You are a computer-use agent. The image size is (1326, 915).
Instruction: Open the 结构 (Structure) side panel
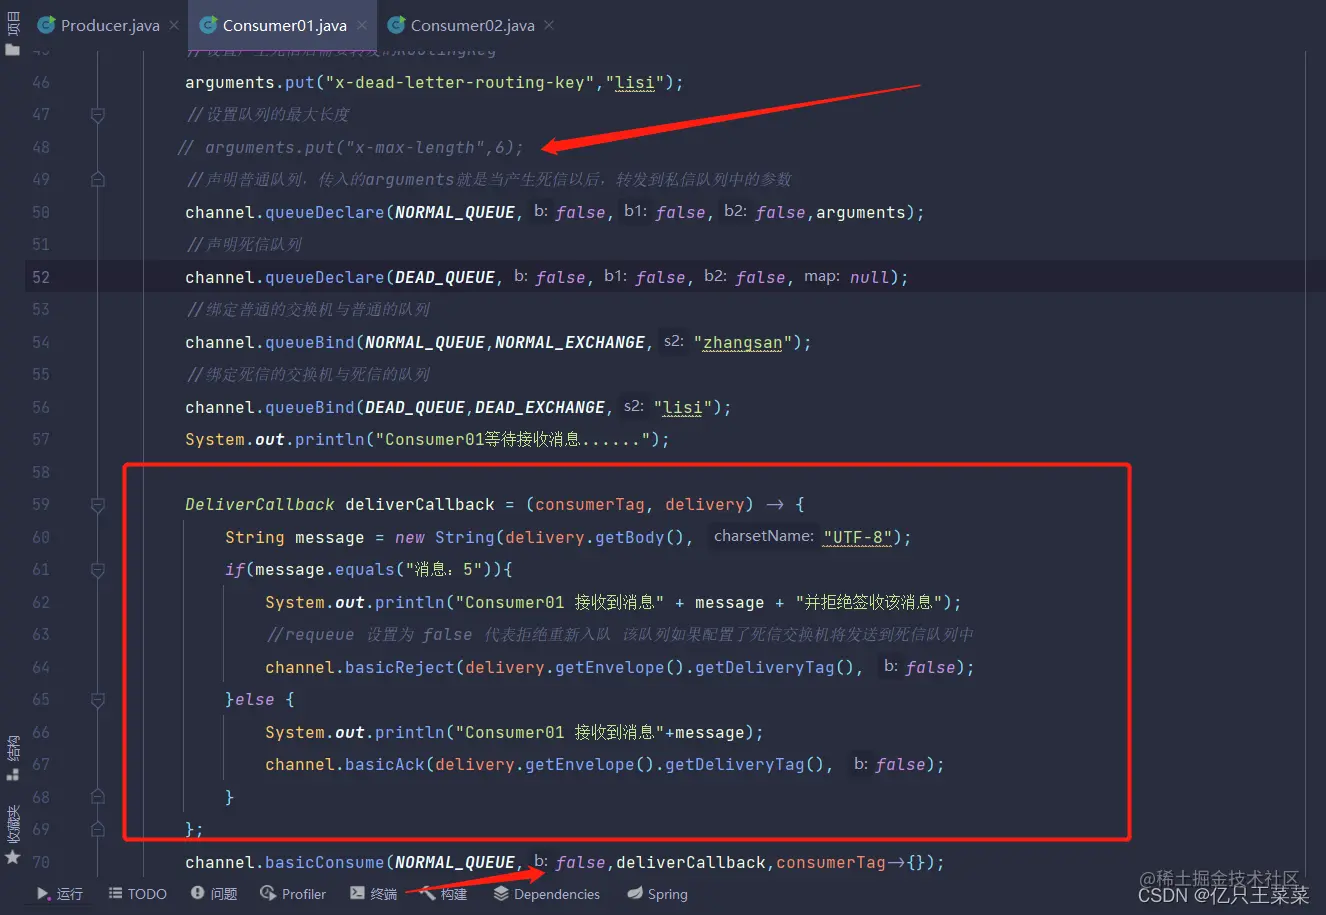point(12,759)
